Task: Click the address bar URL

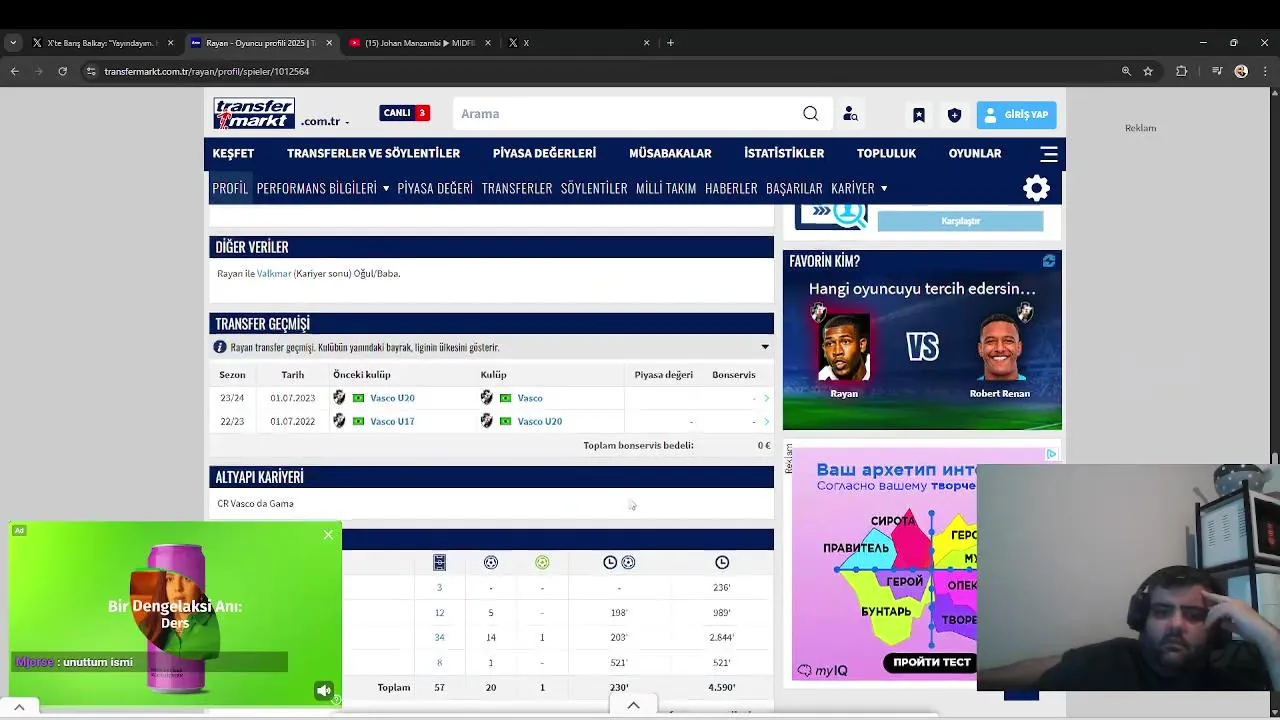Action: [x=207, y=72]
